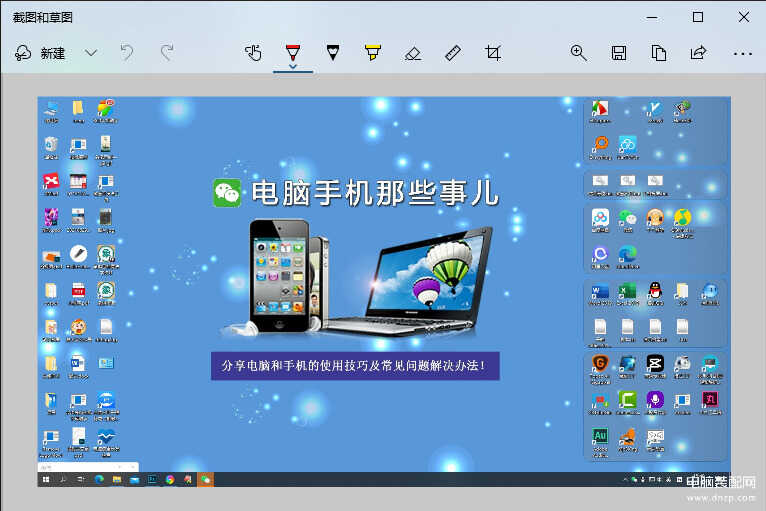This screenshot has width=766, height=511.
Task: Click the 新建 new snip button
Action: click(x=40, y=53)
